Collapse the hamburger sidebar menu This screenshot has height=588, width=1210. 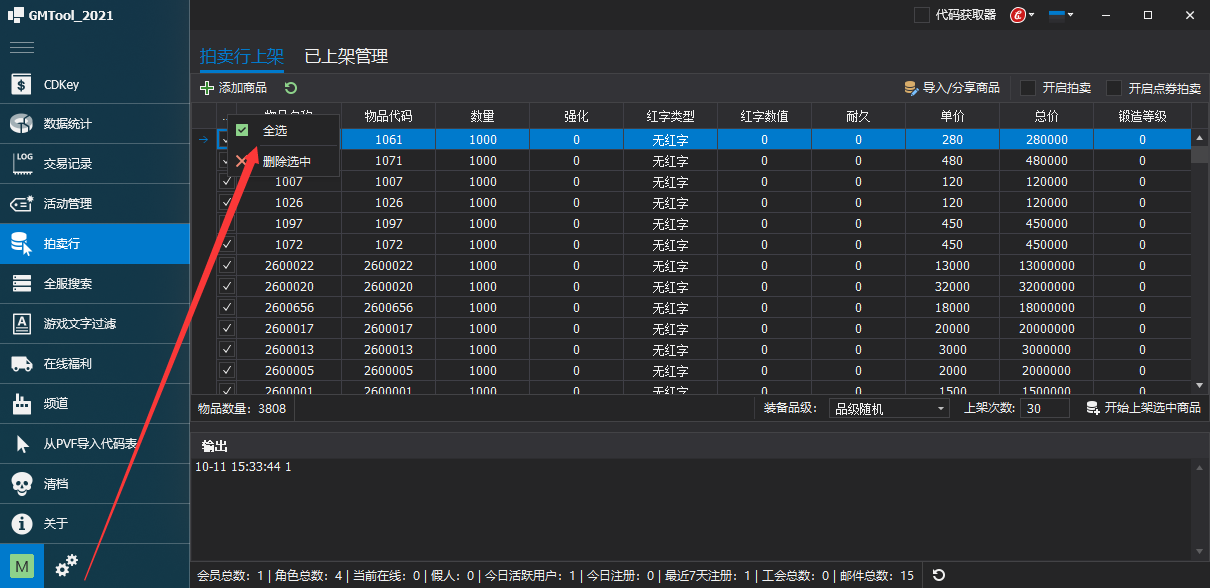click(22, 47)
